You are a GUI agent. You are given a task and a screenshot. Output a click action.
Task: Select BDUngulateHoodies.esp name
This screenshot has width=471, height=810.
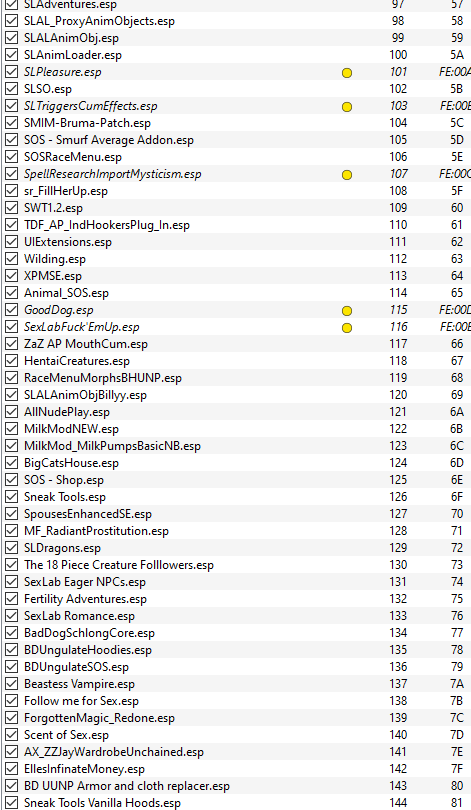[88, 650]
